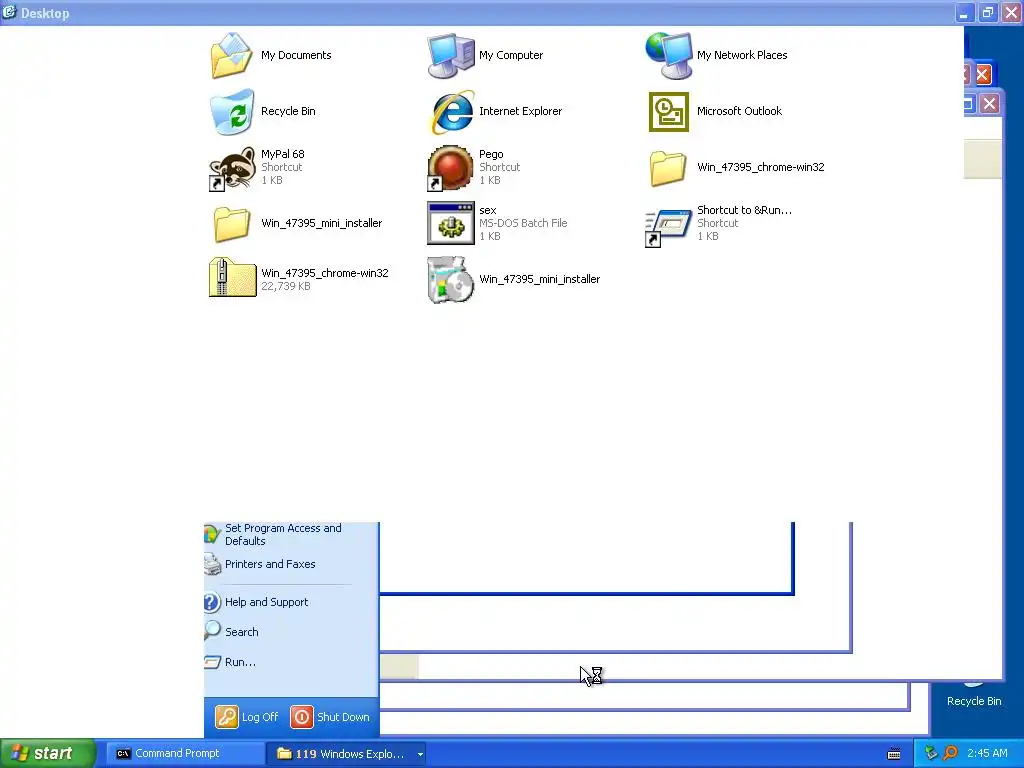Choose Search in the Start menu

point(241,632)
